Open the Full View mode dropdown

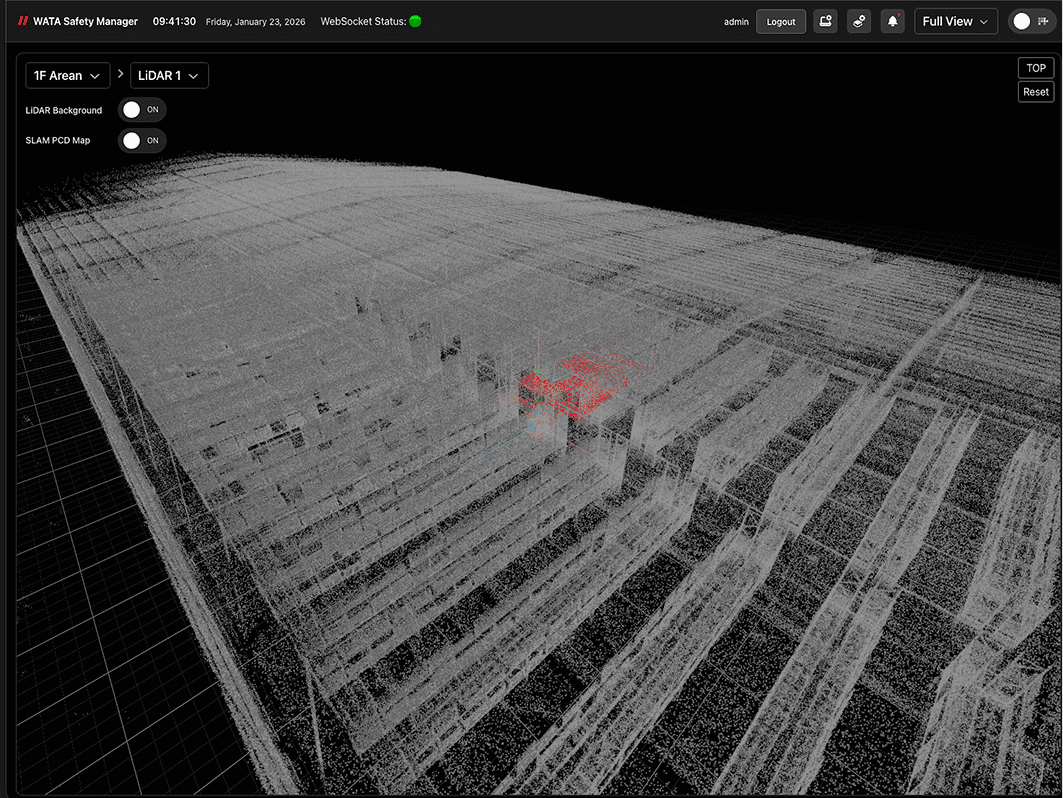point(956,22)
